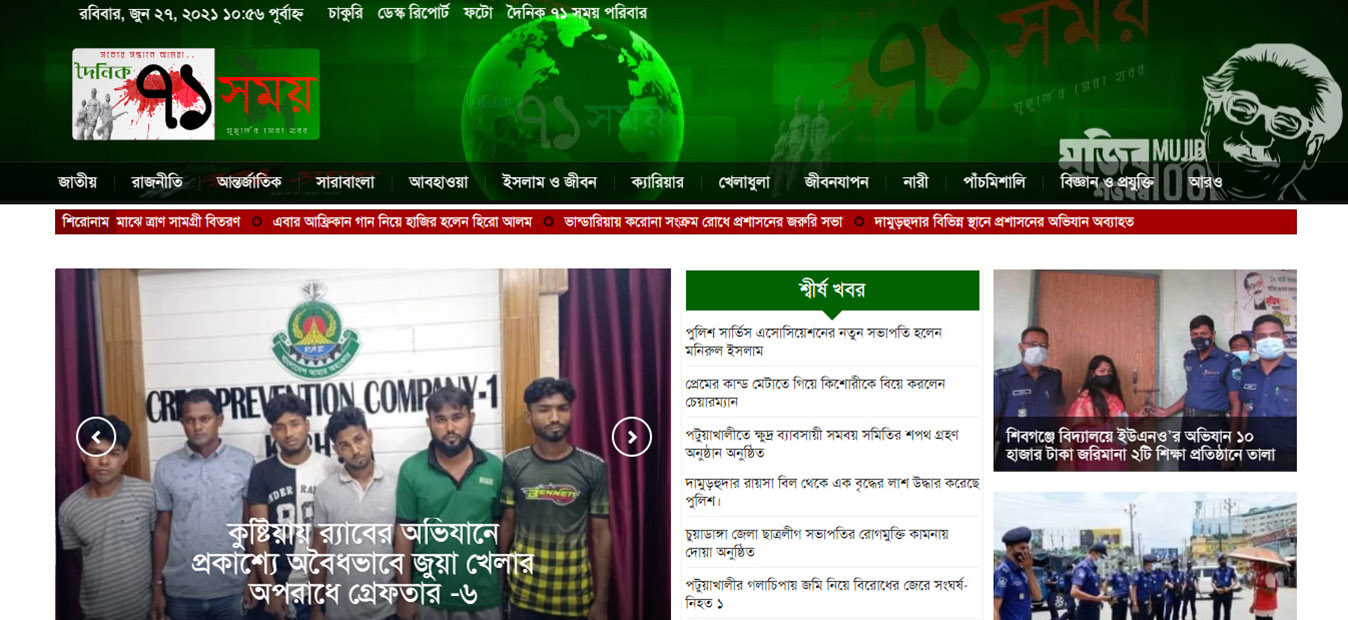Open the জাতীয় menu item
This screenshot has height=620, width=1348.
point(77,182)
